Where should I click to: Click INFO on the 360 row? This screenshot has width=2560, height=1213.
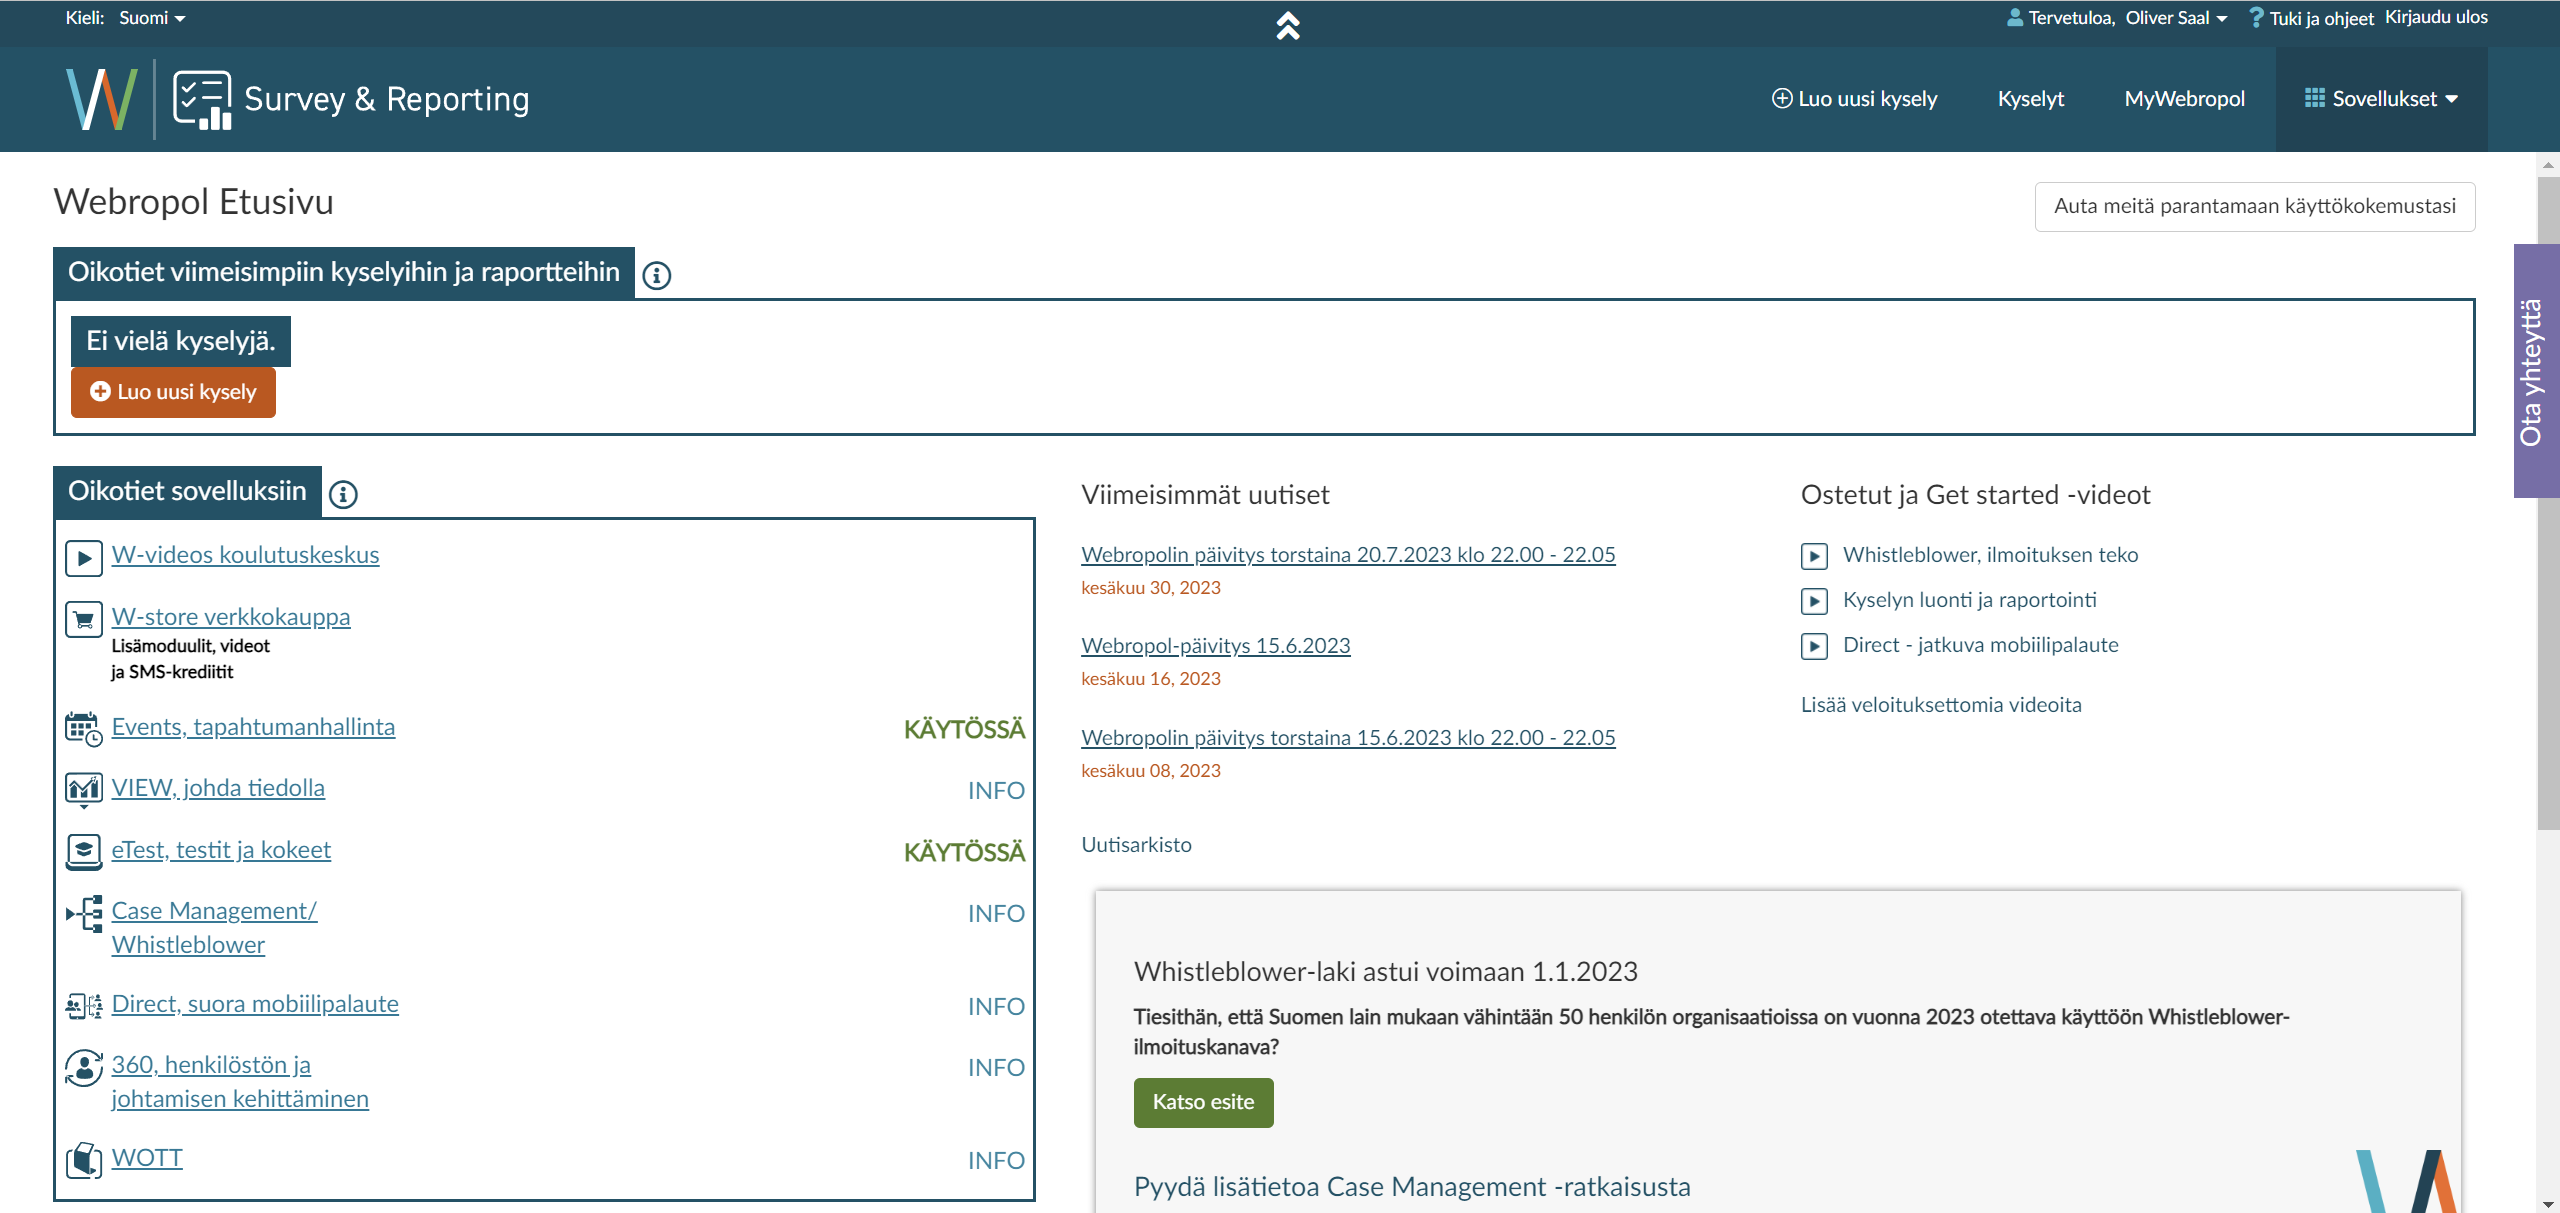click(x=996, y=1068)
